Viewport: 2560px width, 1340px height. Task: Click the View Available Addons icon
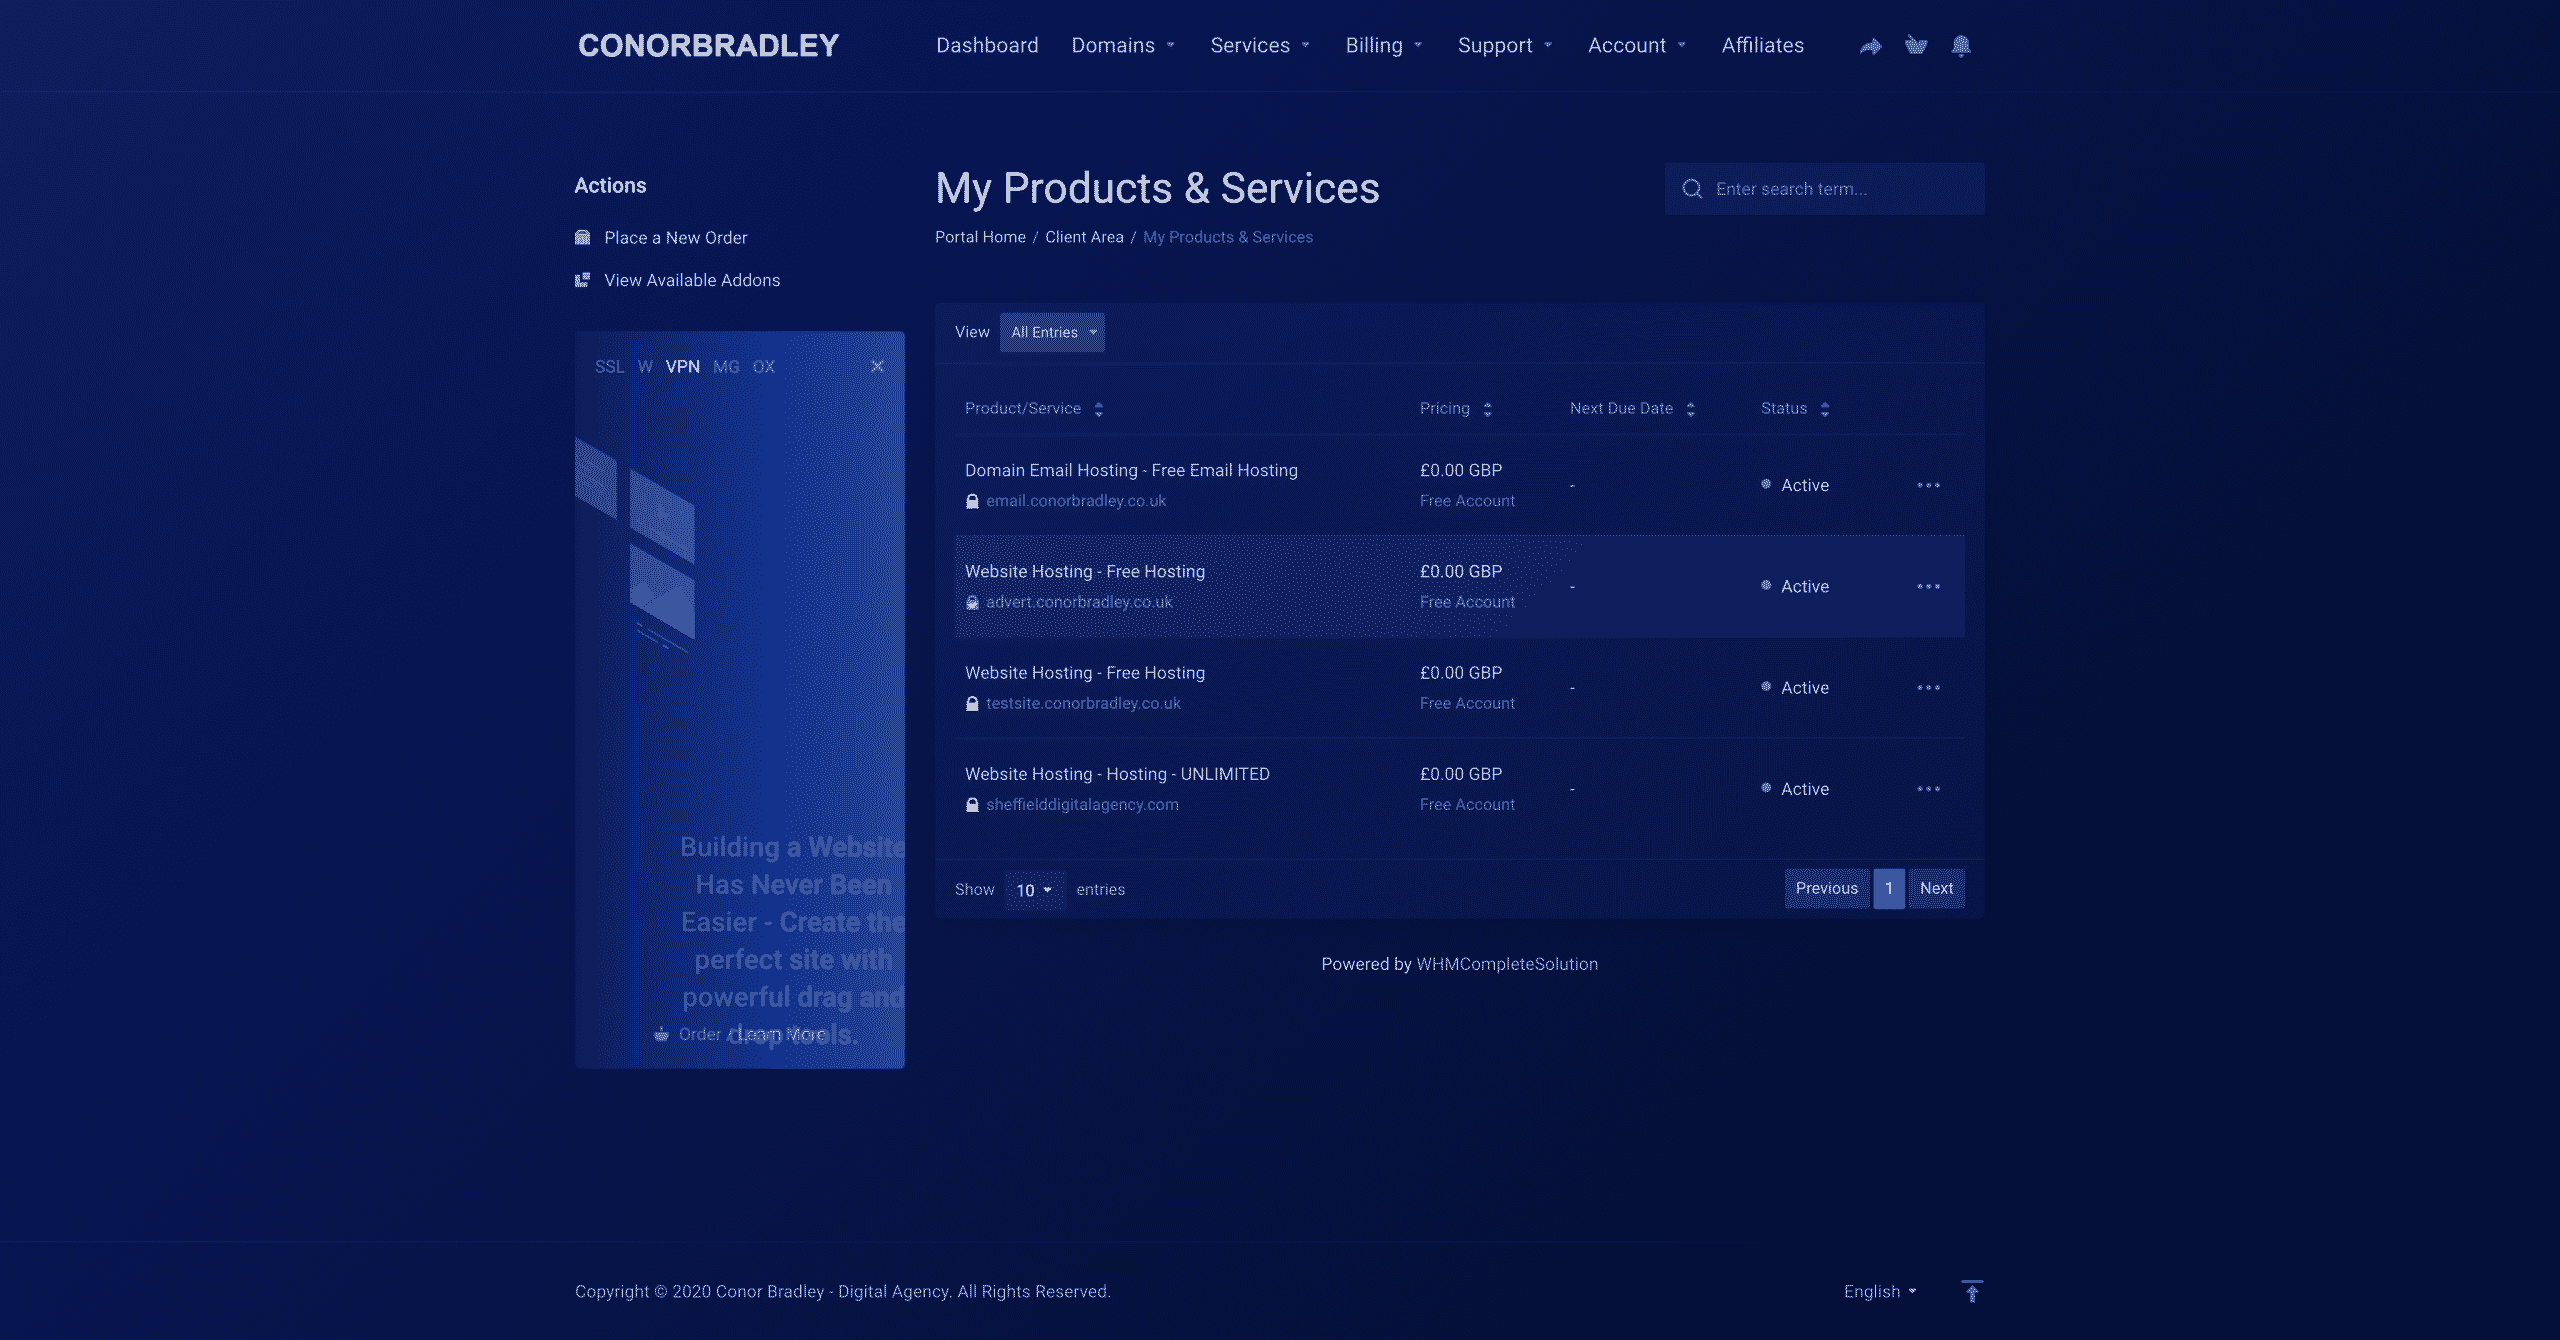pyautogui.click(x=583, y=280)
